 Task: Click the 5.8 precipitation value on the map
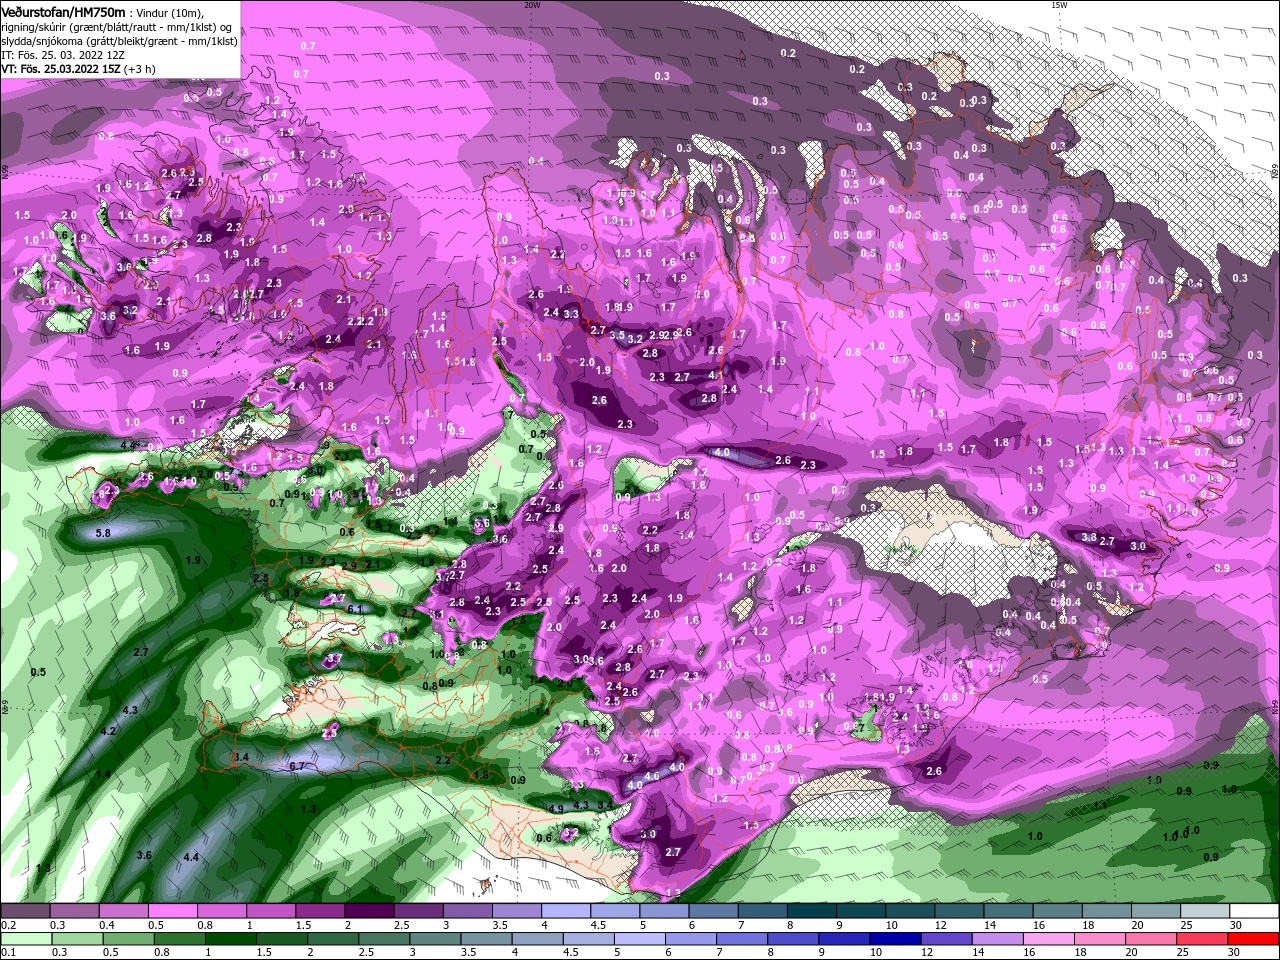pyautogui.click(x=102, y=533)
